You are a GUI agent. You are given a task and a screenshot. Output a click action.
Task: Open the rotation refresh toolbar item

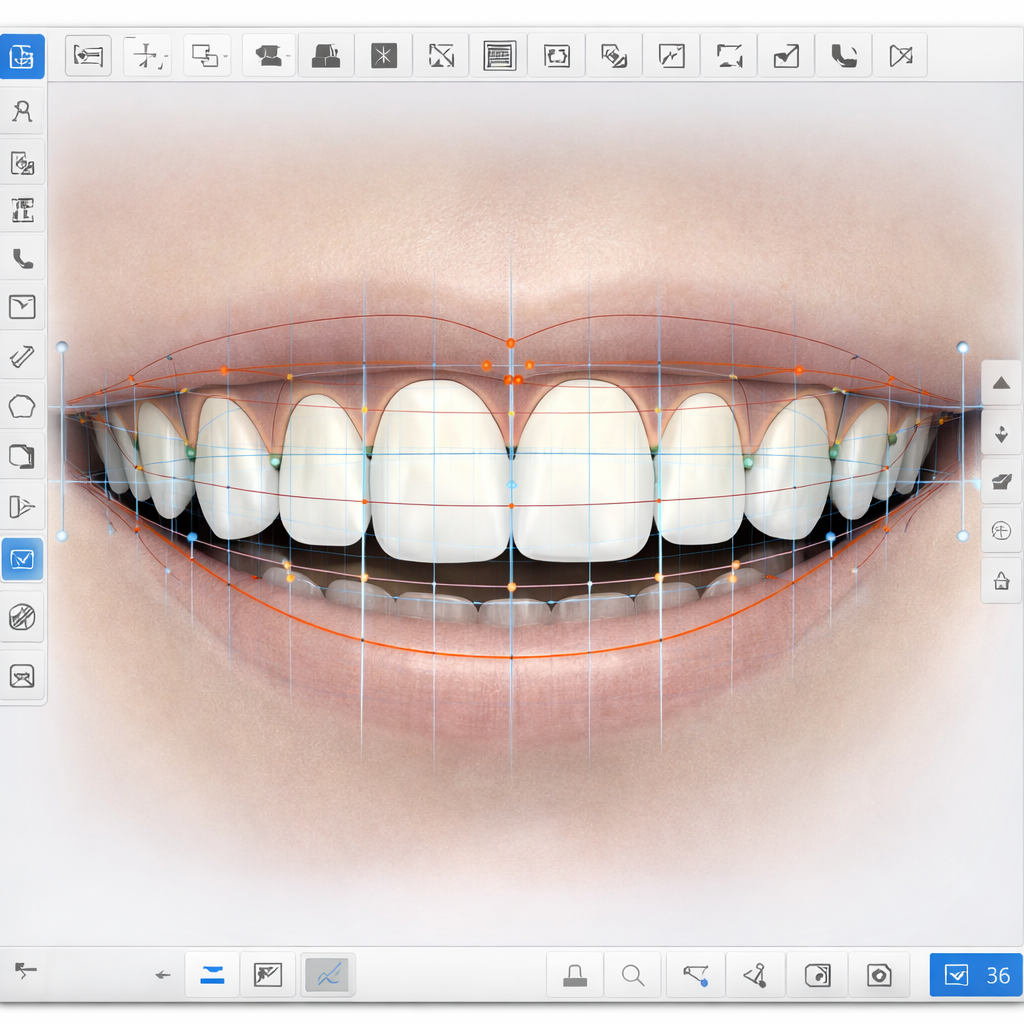(x=557, y=55)
